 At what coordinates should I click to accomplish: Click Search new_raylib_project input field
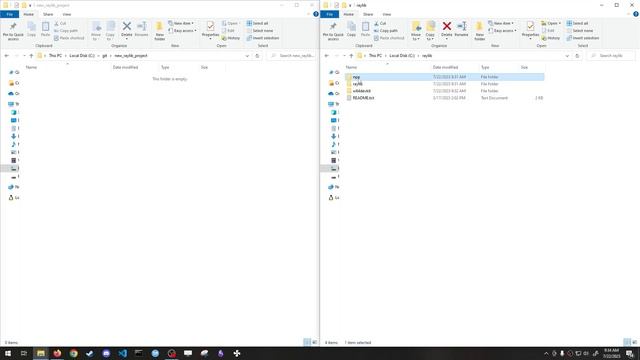pyautogui.click(x=291, y=56)
